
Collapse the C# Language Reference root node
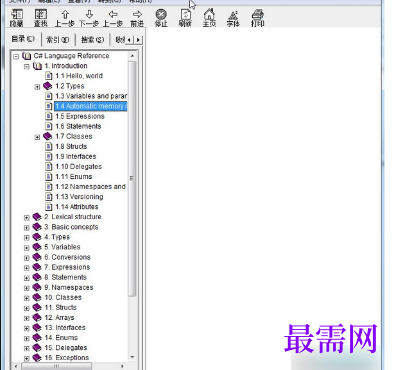16,56
